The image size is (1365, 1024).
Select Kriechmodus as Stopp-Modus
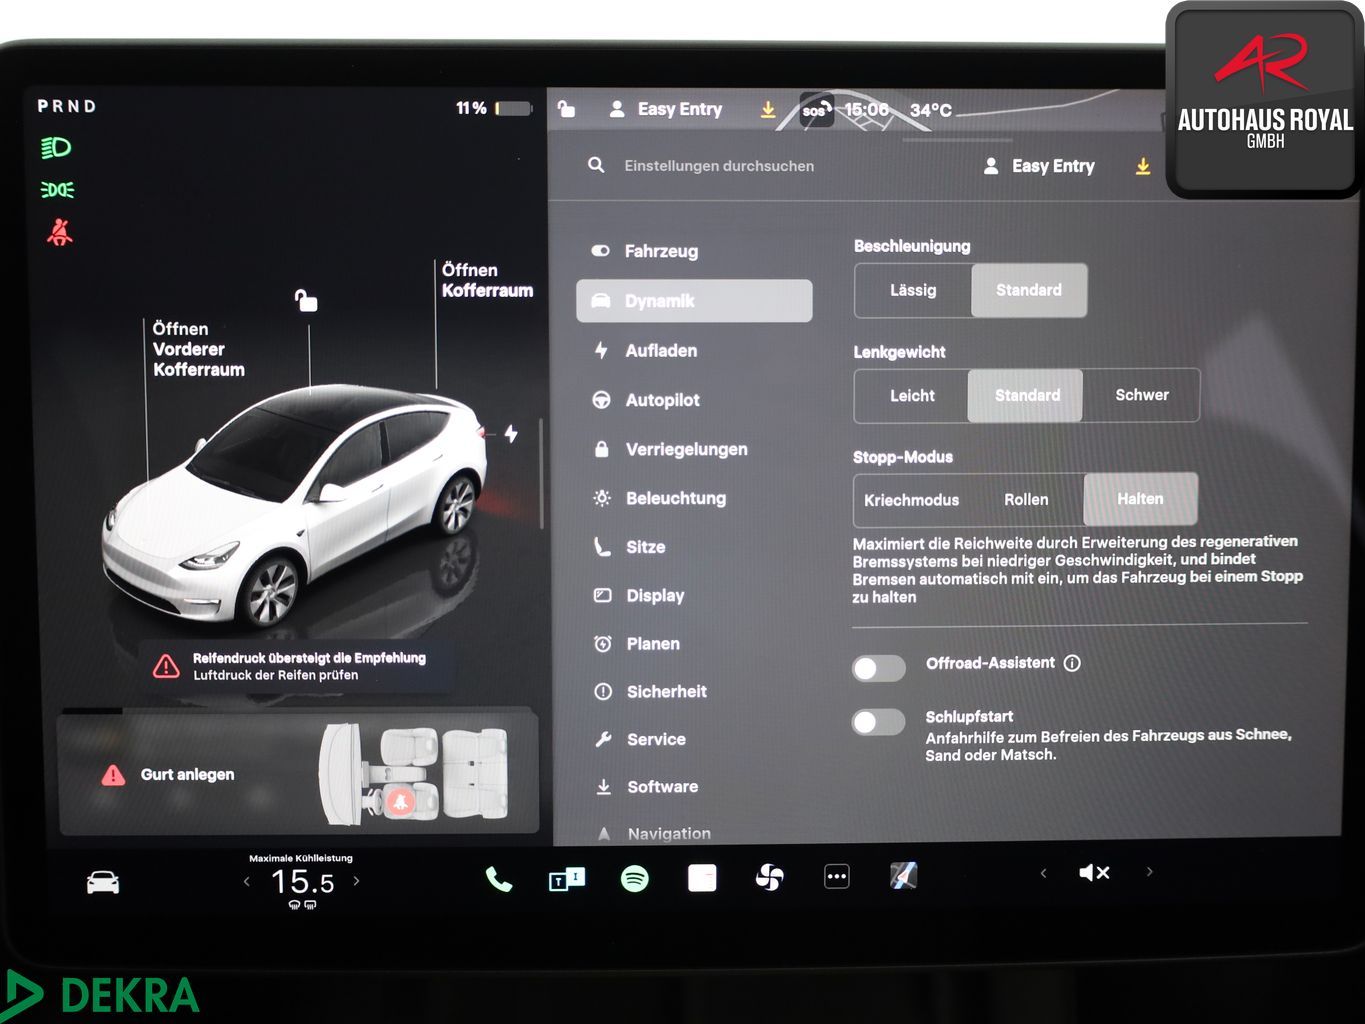click(911, 500)
